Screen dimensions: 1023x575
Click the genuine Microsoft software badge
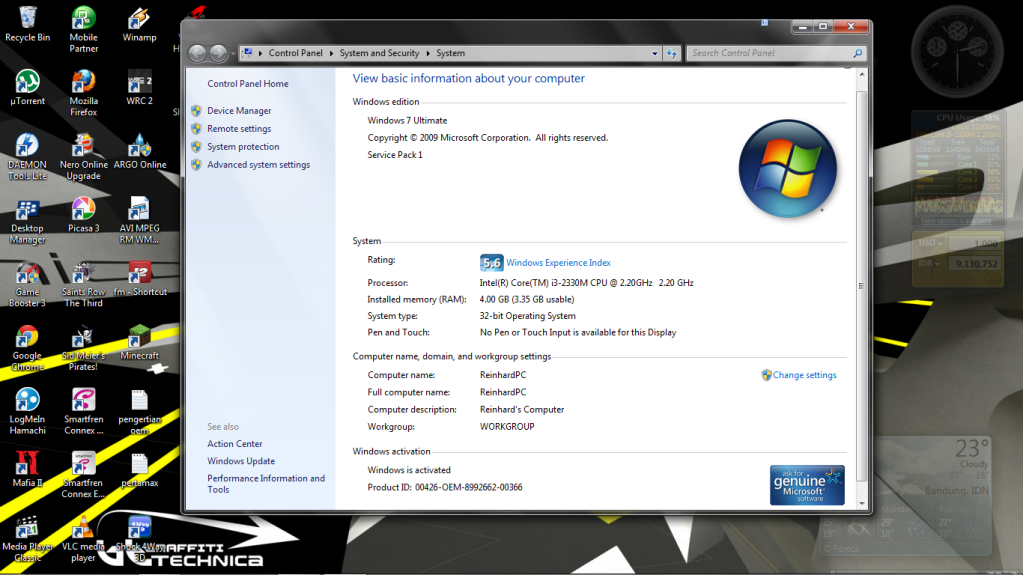point(806,485)
